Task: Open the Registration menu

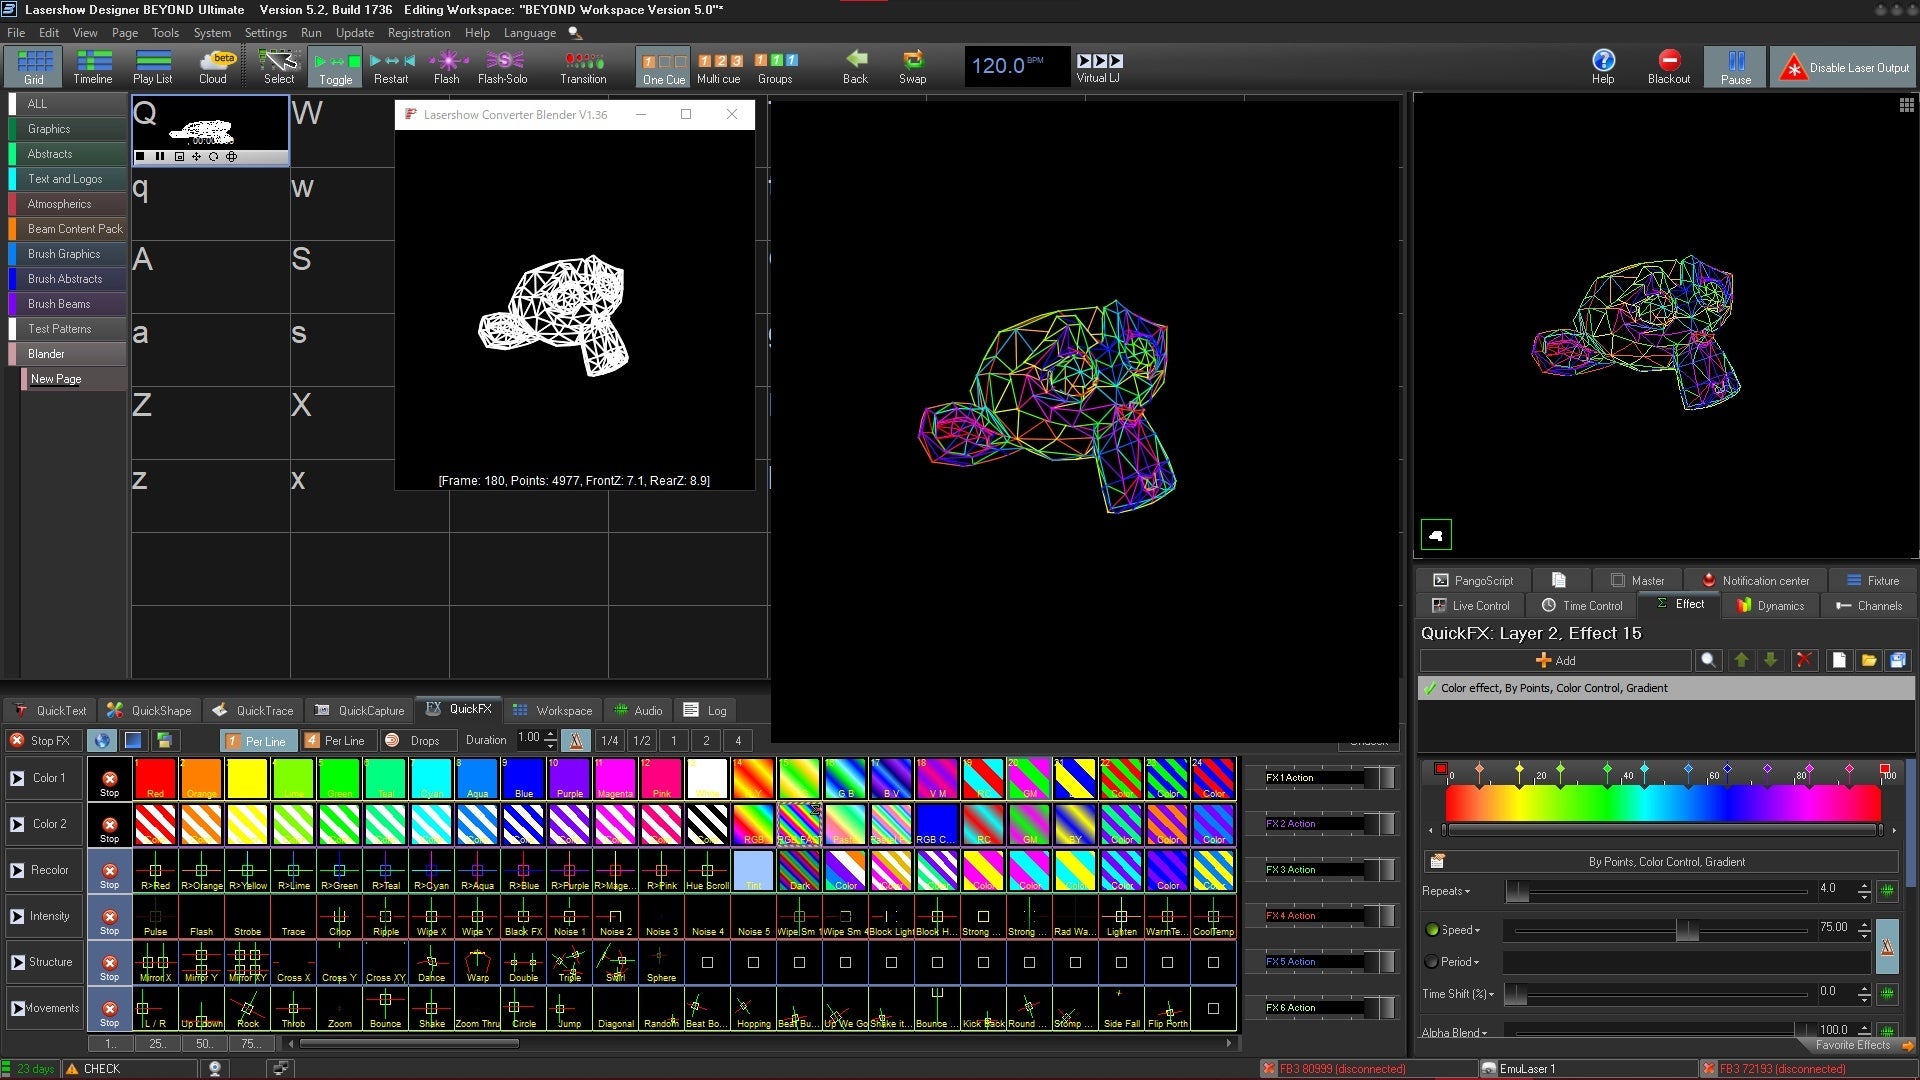Action: [418, 33]
